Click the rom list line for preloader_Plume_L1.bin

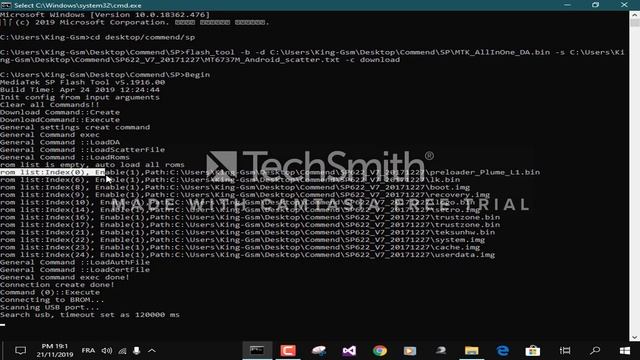point(270,172)
